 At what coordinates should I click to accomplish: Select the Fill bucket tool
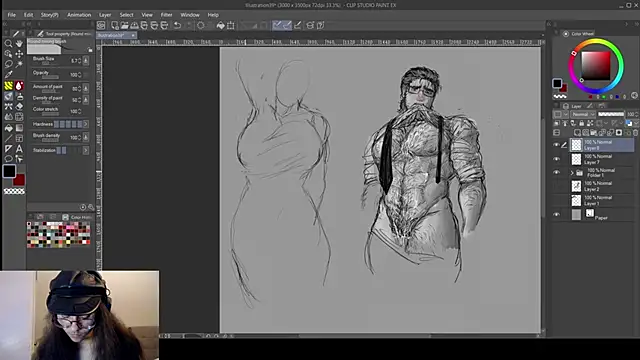(x=8, y=128)
